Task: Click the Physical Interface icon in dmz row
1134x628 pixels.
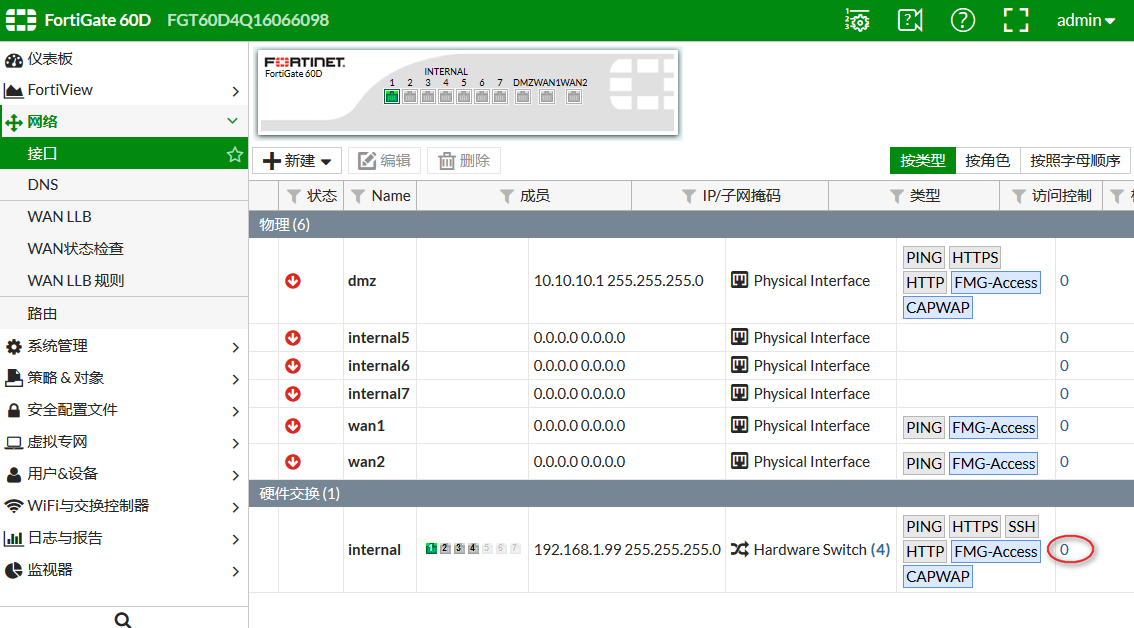Action: [x=739, y=280]
